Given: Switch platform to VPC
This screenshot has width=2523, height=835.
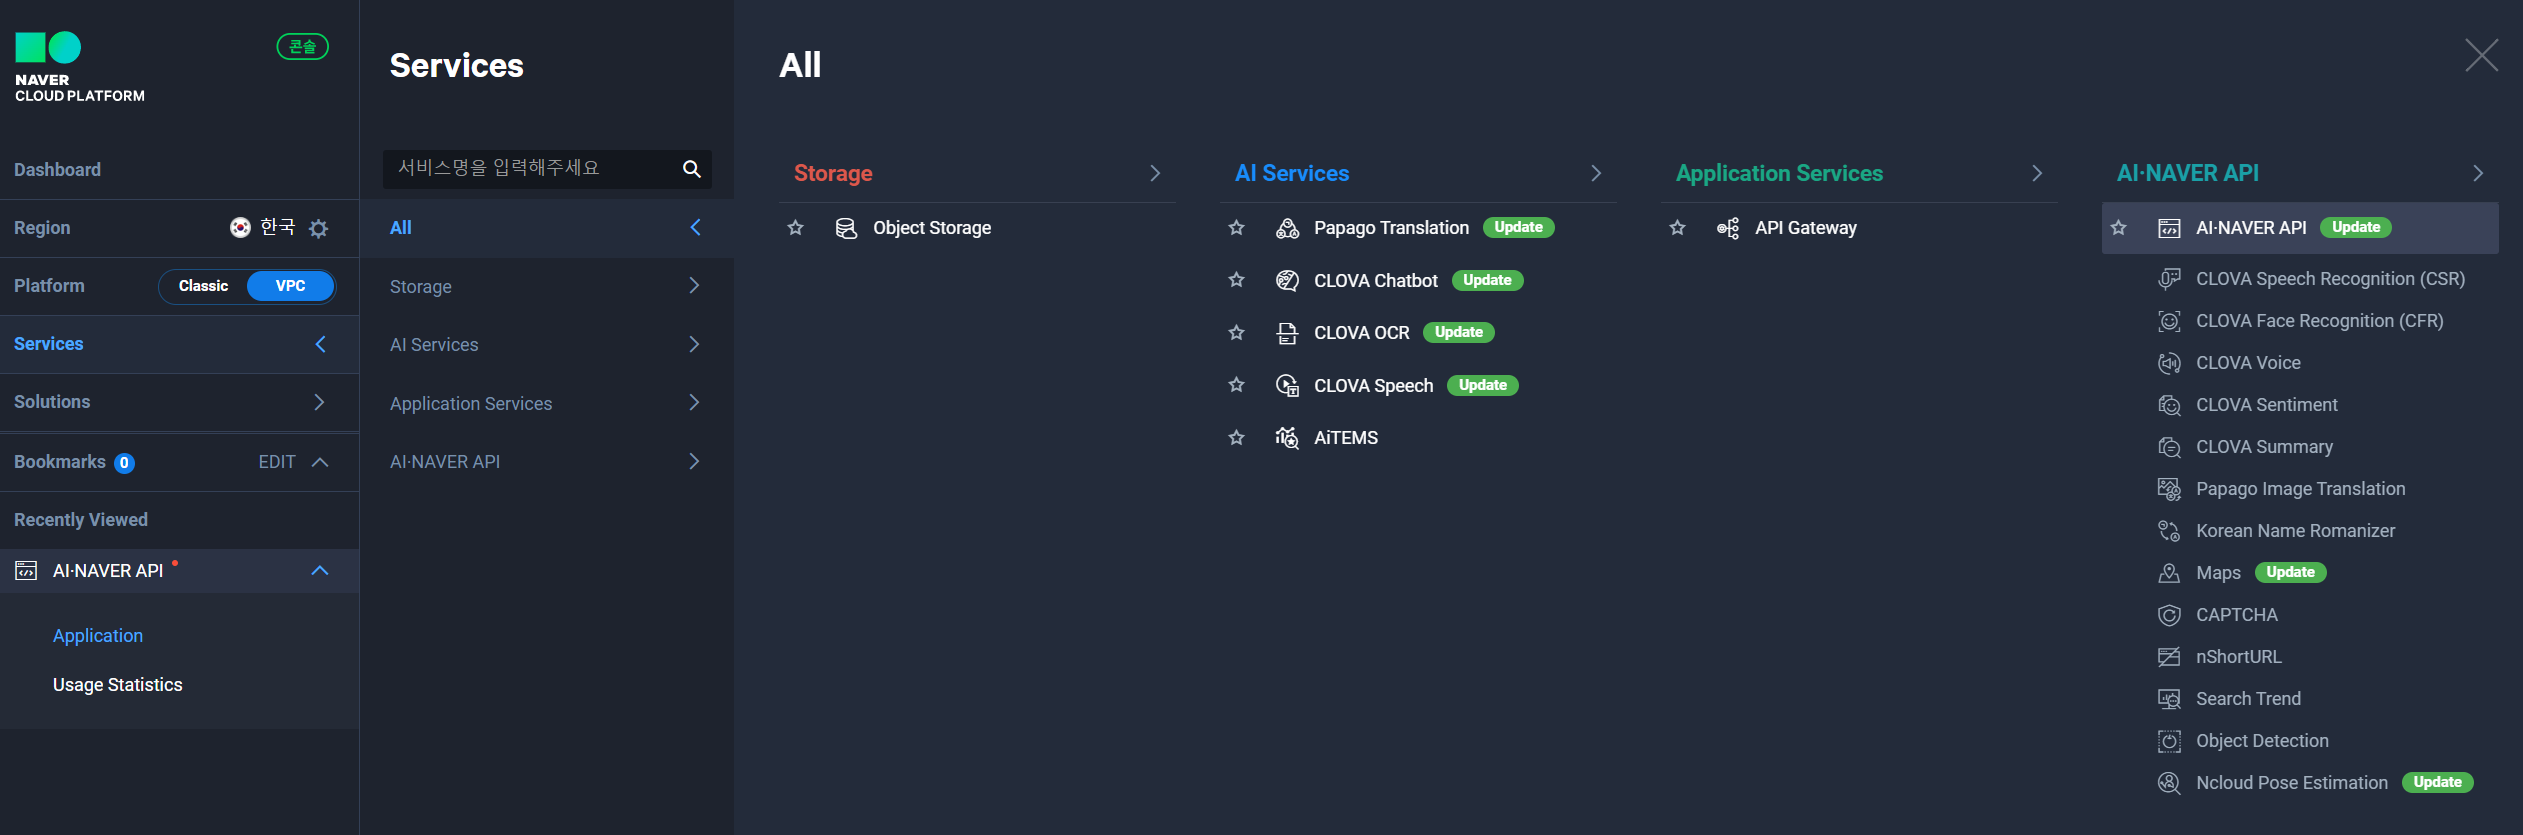Looking at the screenshot, I should point(290,286).
